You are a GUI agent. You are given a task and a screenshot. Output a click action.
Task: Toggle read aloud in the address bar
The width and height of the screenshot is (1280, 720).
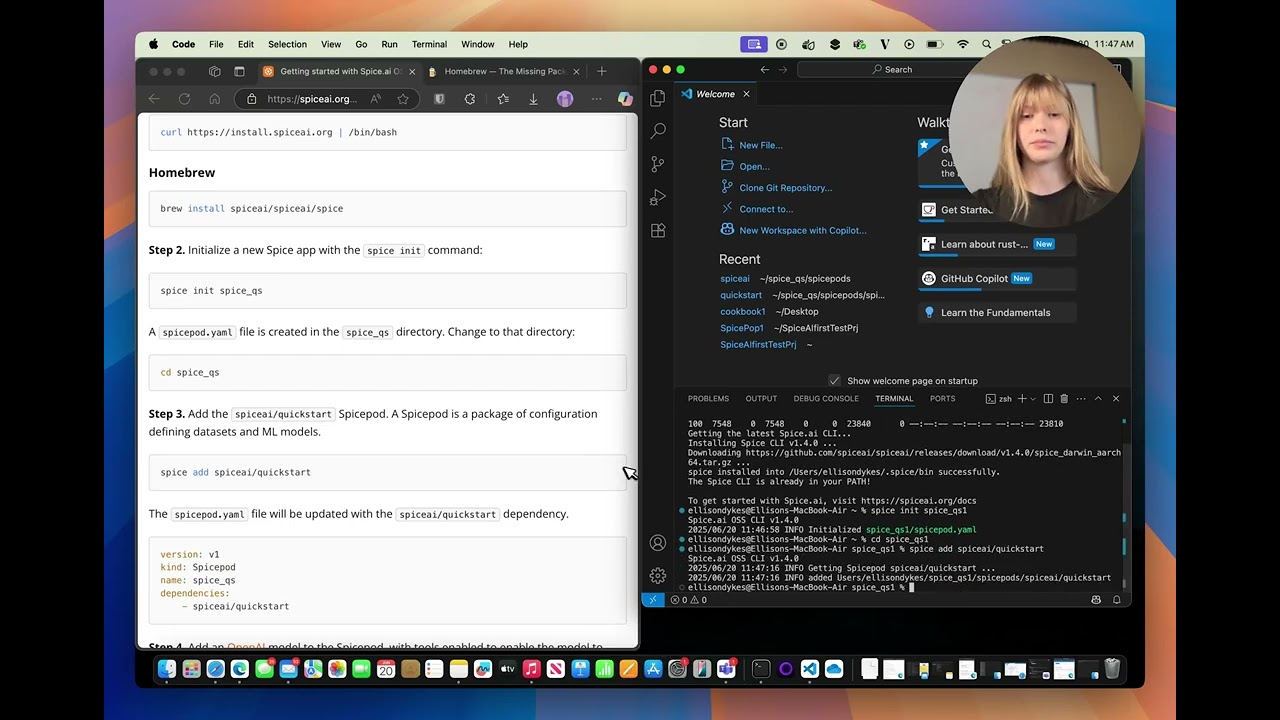[x=376, y=99]
